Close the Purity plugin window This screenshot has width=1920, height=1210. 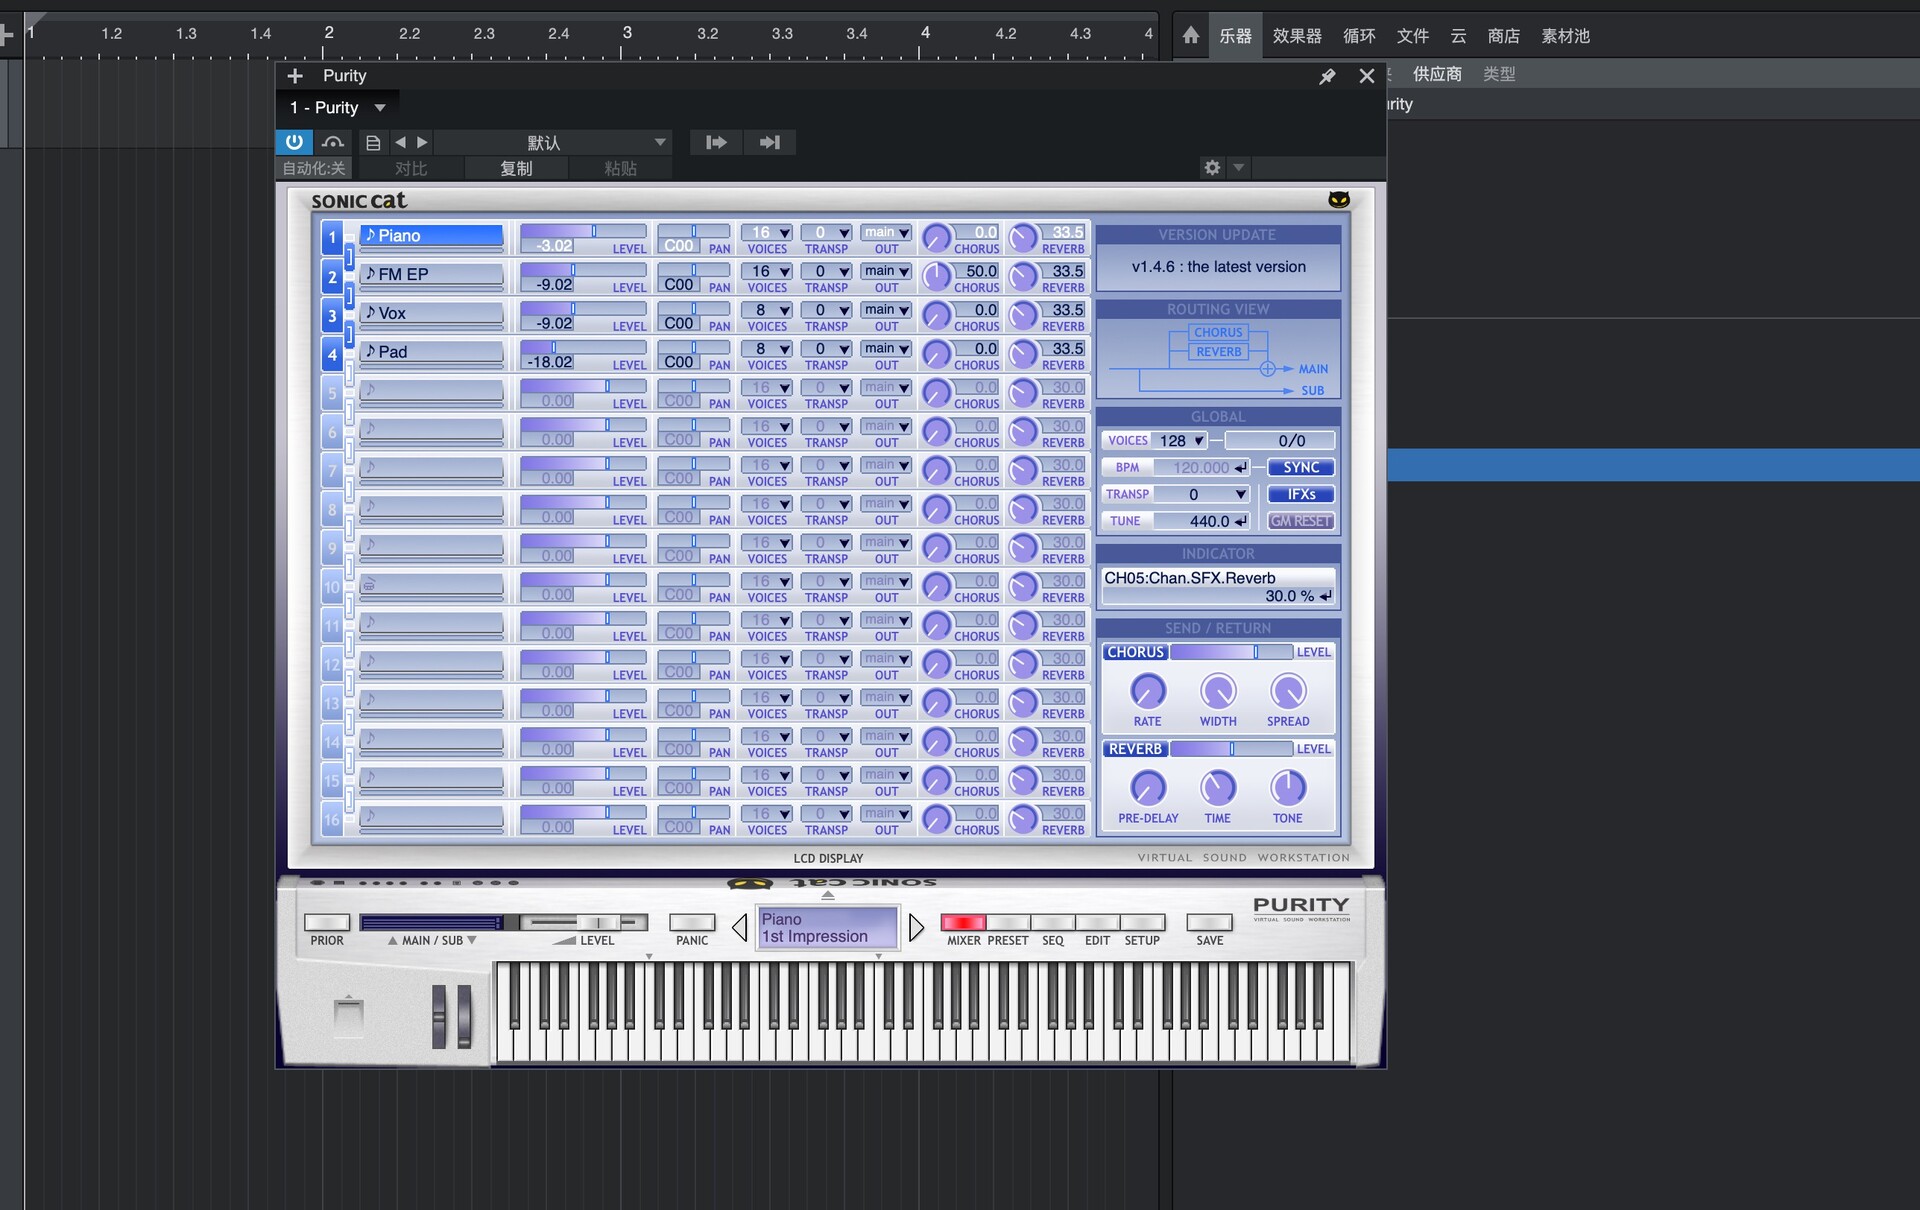(1367, 76)
